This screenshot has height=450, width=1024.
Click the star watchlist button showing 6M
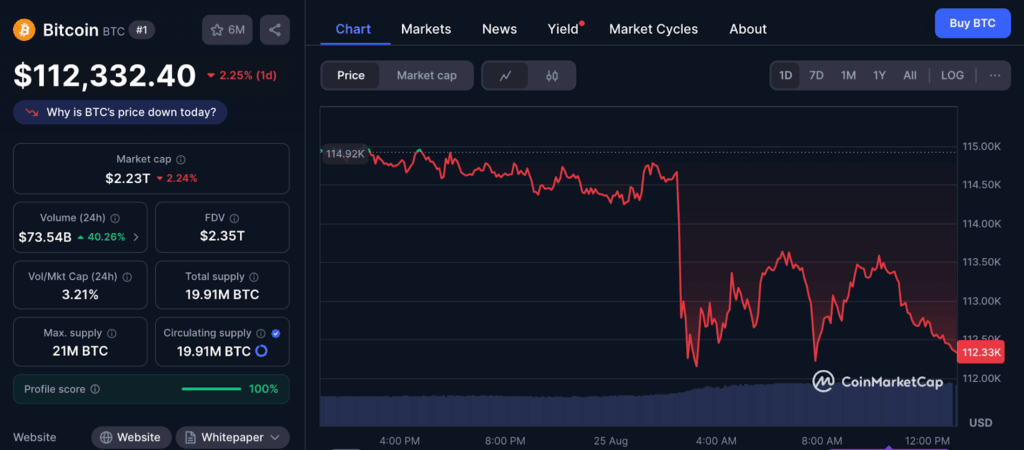click(227, 30)
